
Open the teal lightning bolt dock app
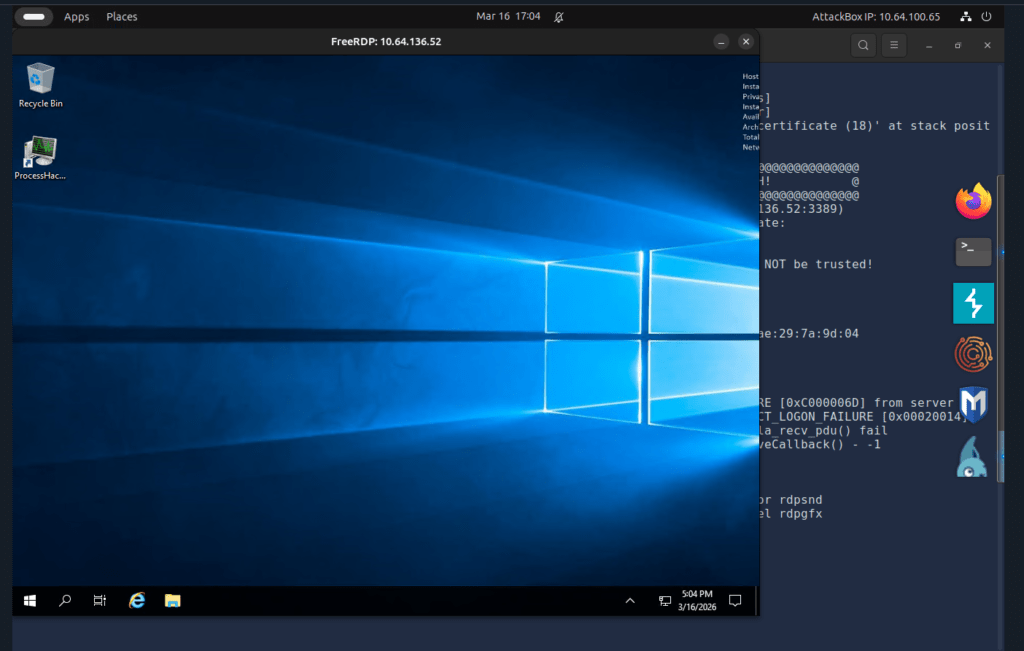[x=973, y=303]
